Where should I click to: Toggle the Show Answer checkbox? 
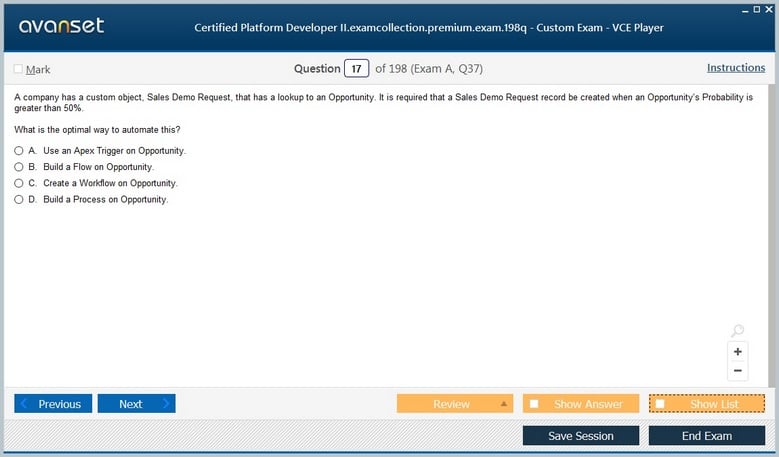coord(534,404)
